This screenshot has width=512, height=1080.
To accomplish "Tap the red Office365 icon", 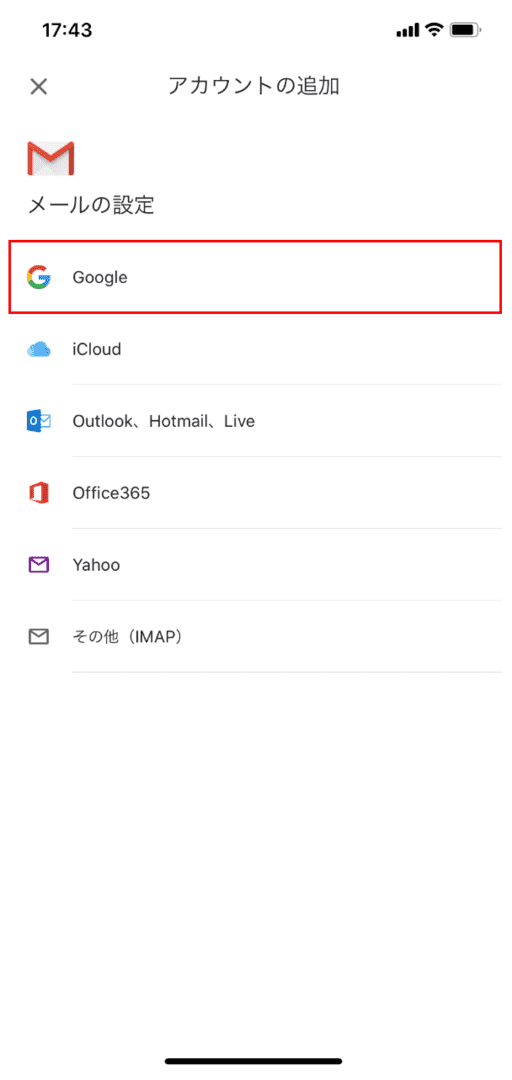I will [39, 493].
